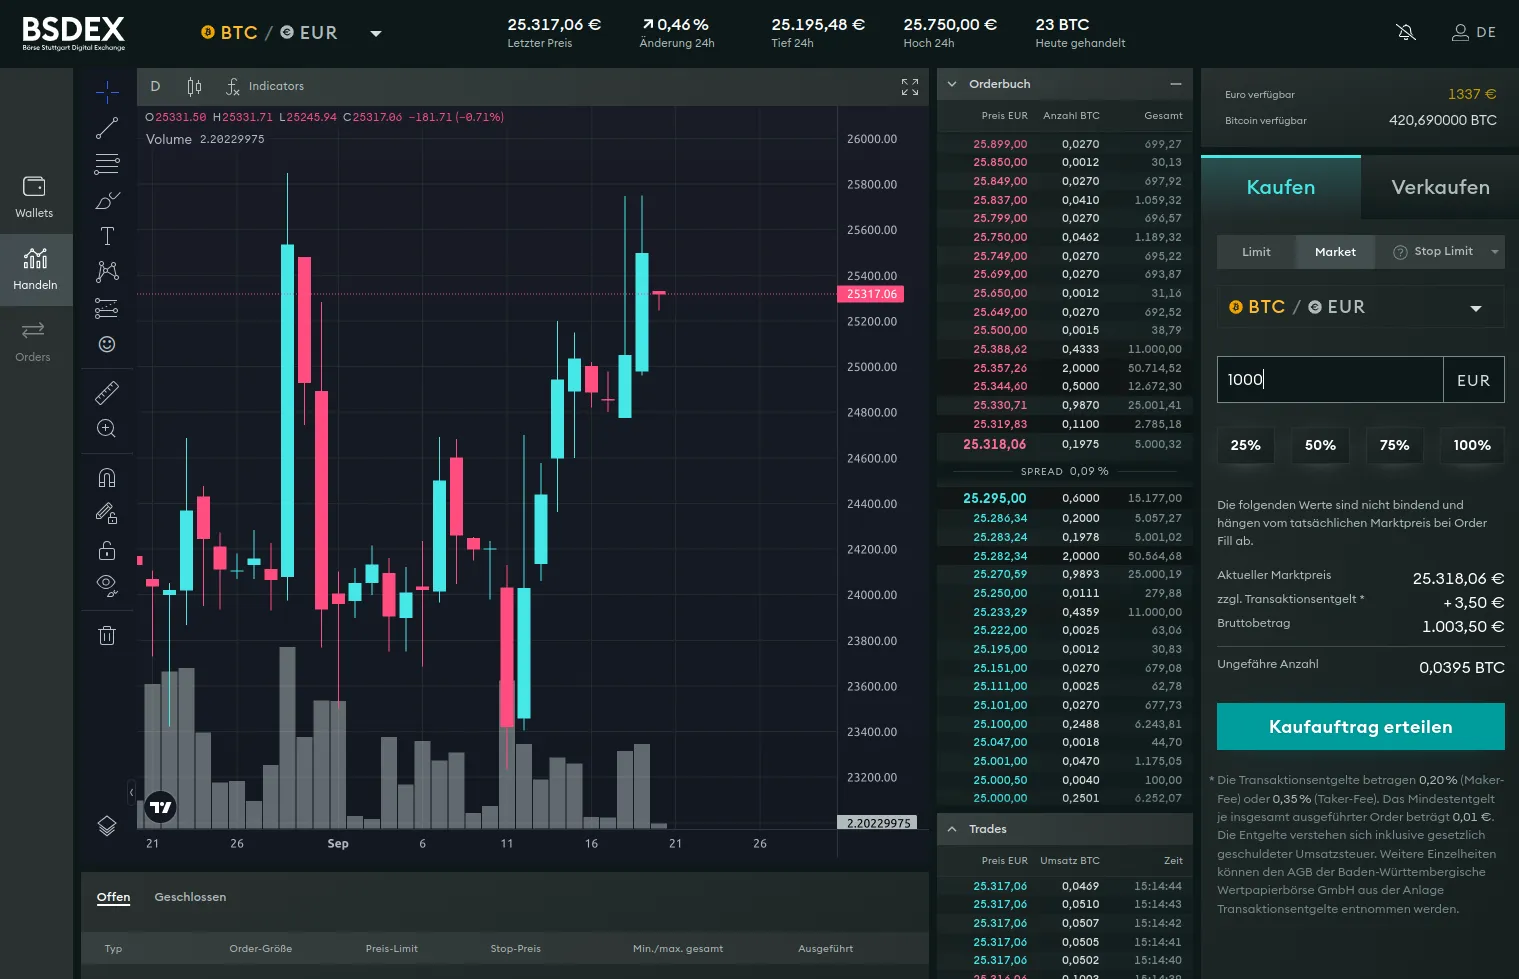Expand the BTC/EUR pair selector
Image resolution: width=1519 pixels, height=979 pixels.
coord(375,33)
